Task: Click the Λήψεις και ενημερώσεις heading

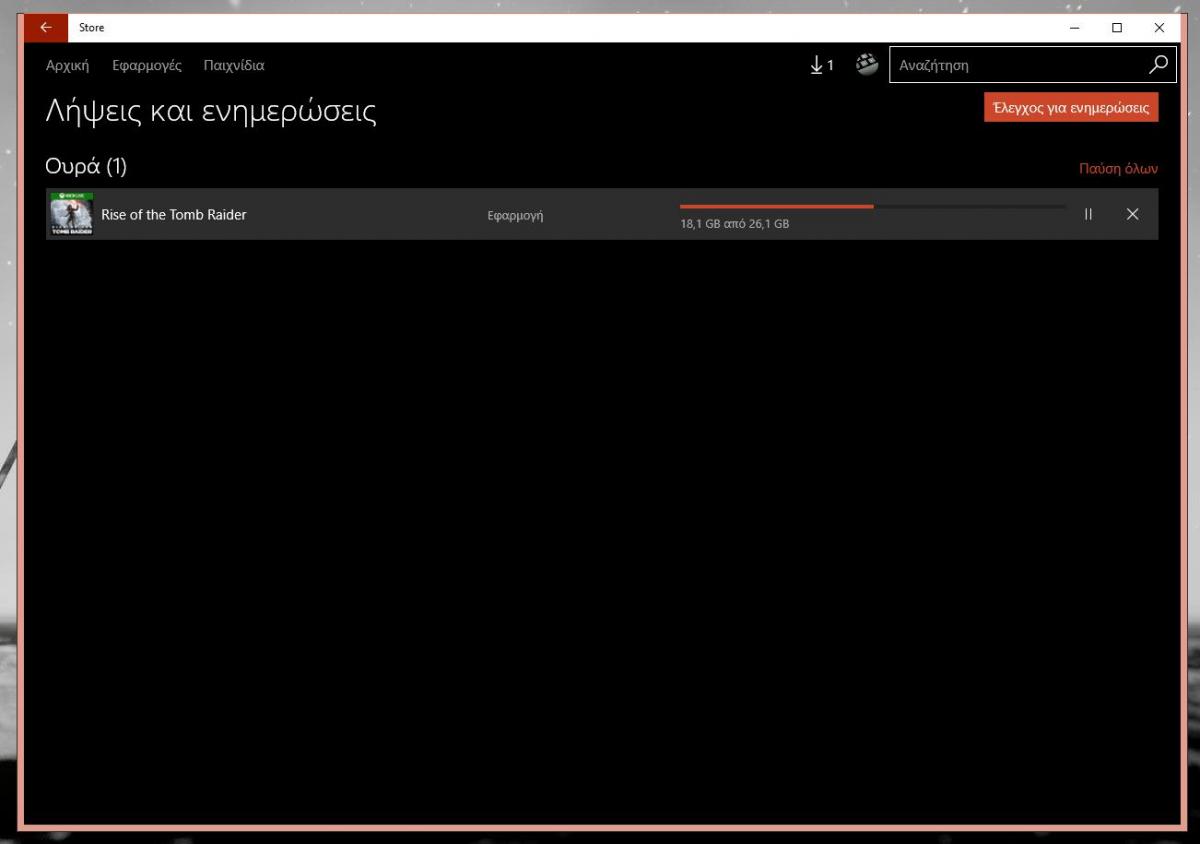Action: (211, 111)
